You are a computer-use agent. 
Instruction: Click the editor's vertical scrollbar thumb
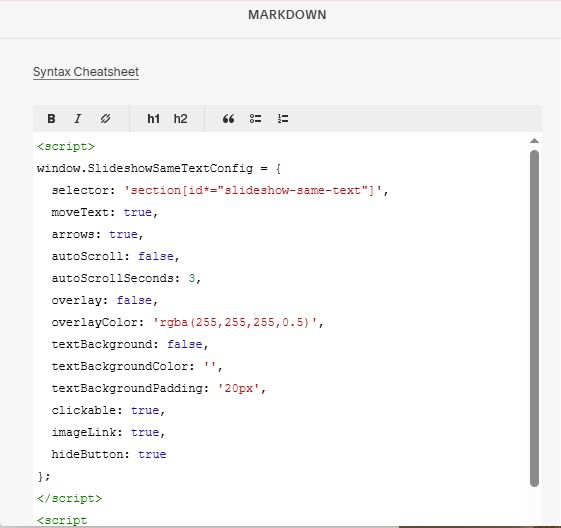(x=535, y=318)
